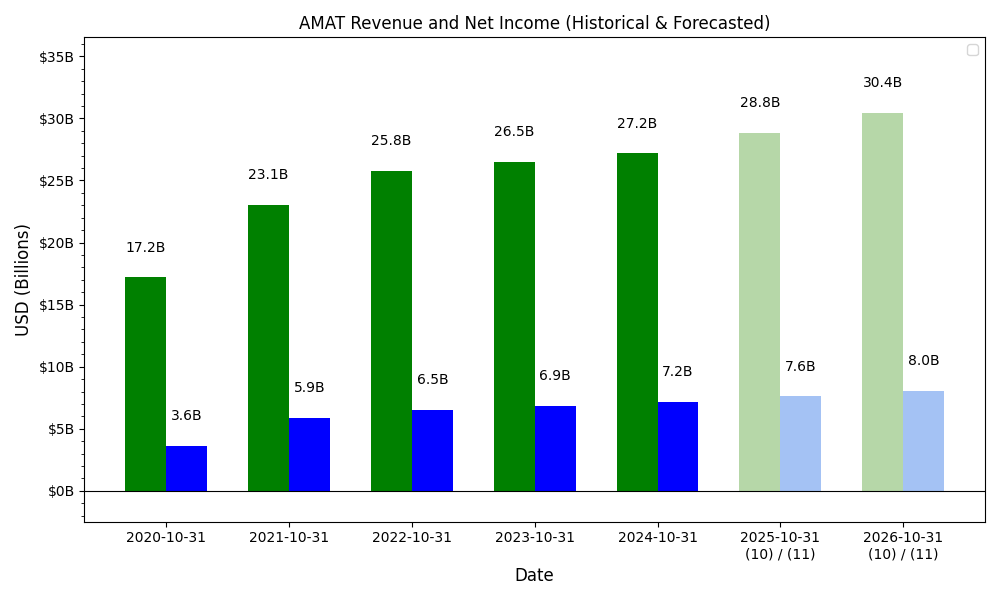Viewport: 1000px width, 600px height.
Task: Select the 2020-10-31 blue net income bar
Action: [186, 469]
